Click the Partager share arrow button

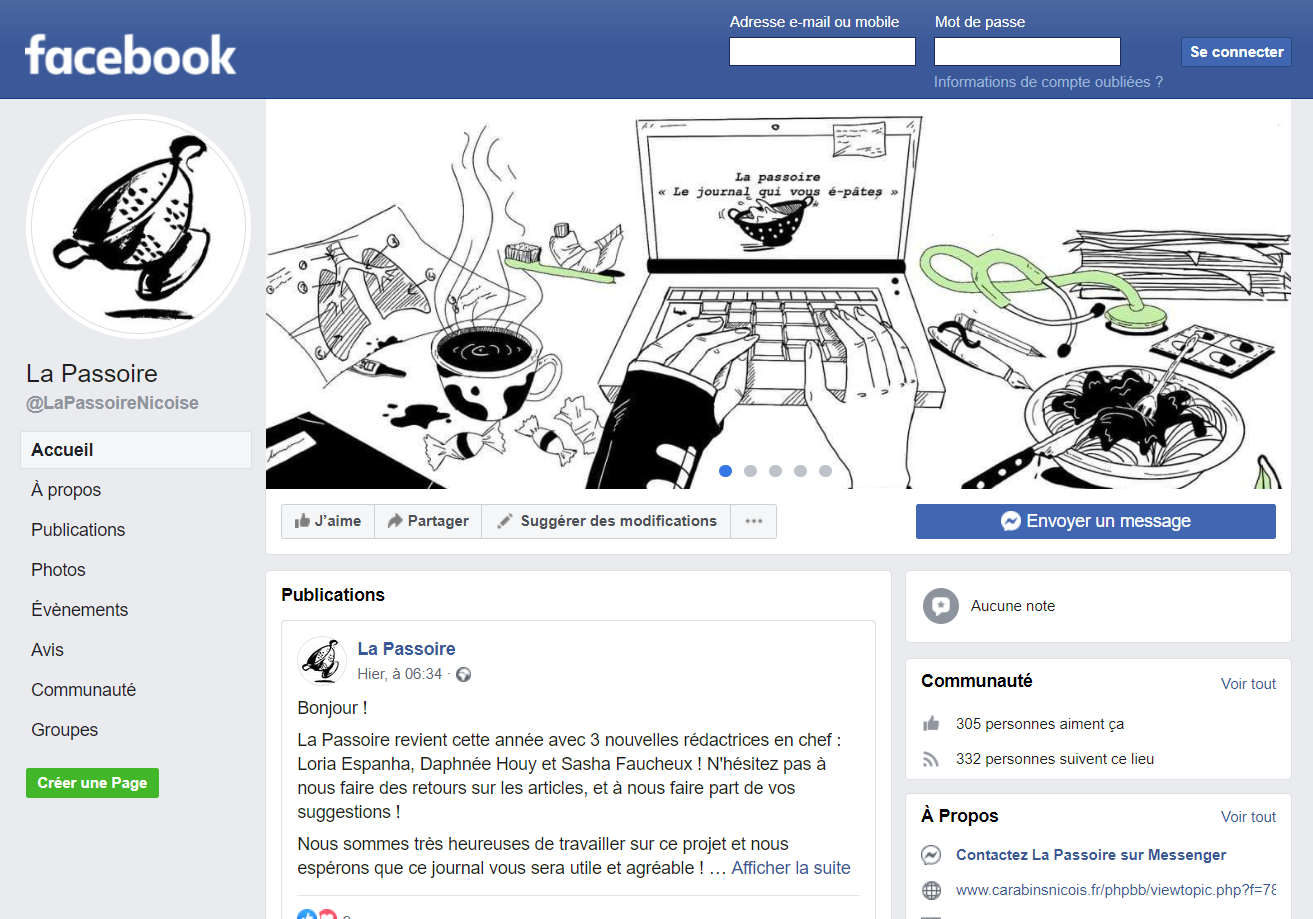428,521
